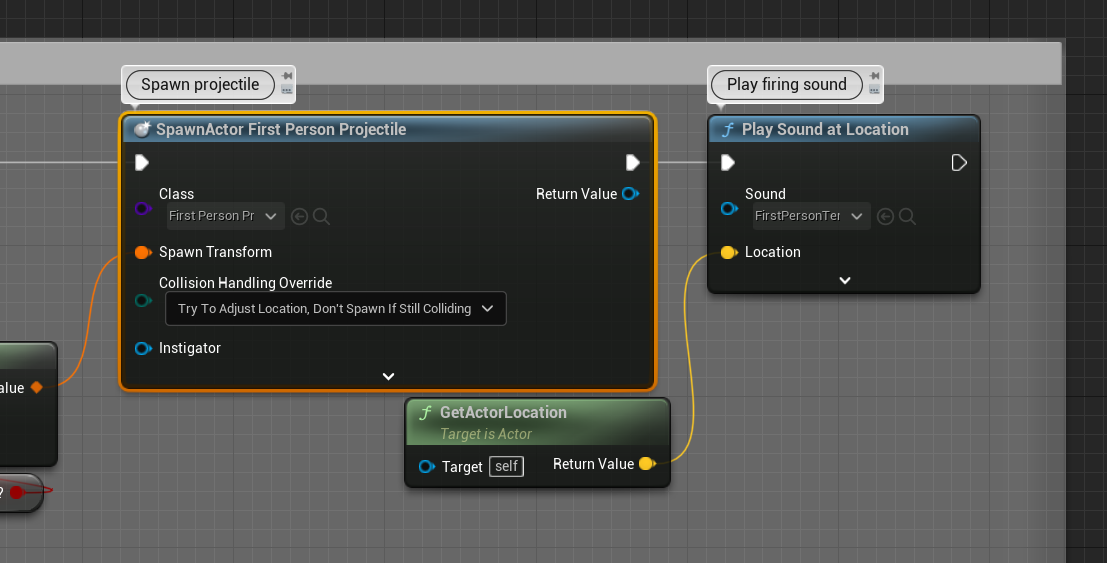
Task: Click the SpawnActor node bomb icon
Action: 142,129
